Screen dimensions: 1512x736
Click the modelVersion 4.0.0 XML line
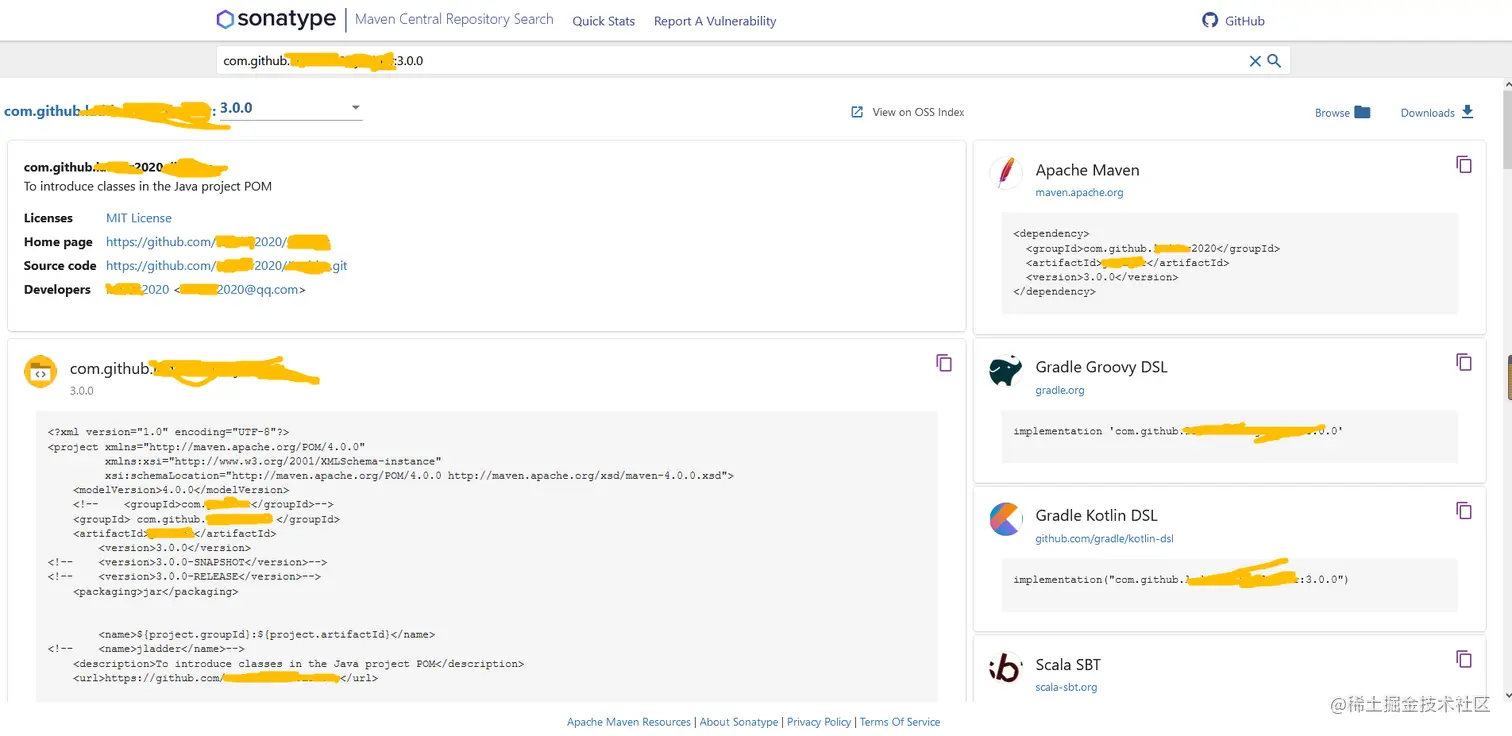pyautogui.click(x=181, y=490)
